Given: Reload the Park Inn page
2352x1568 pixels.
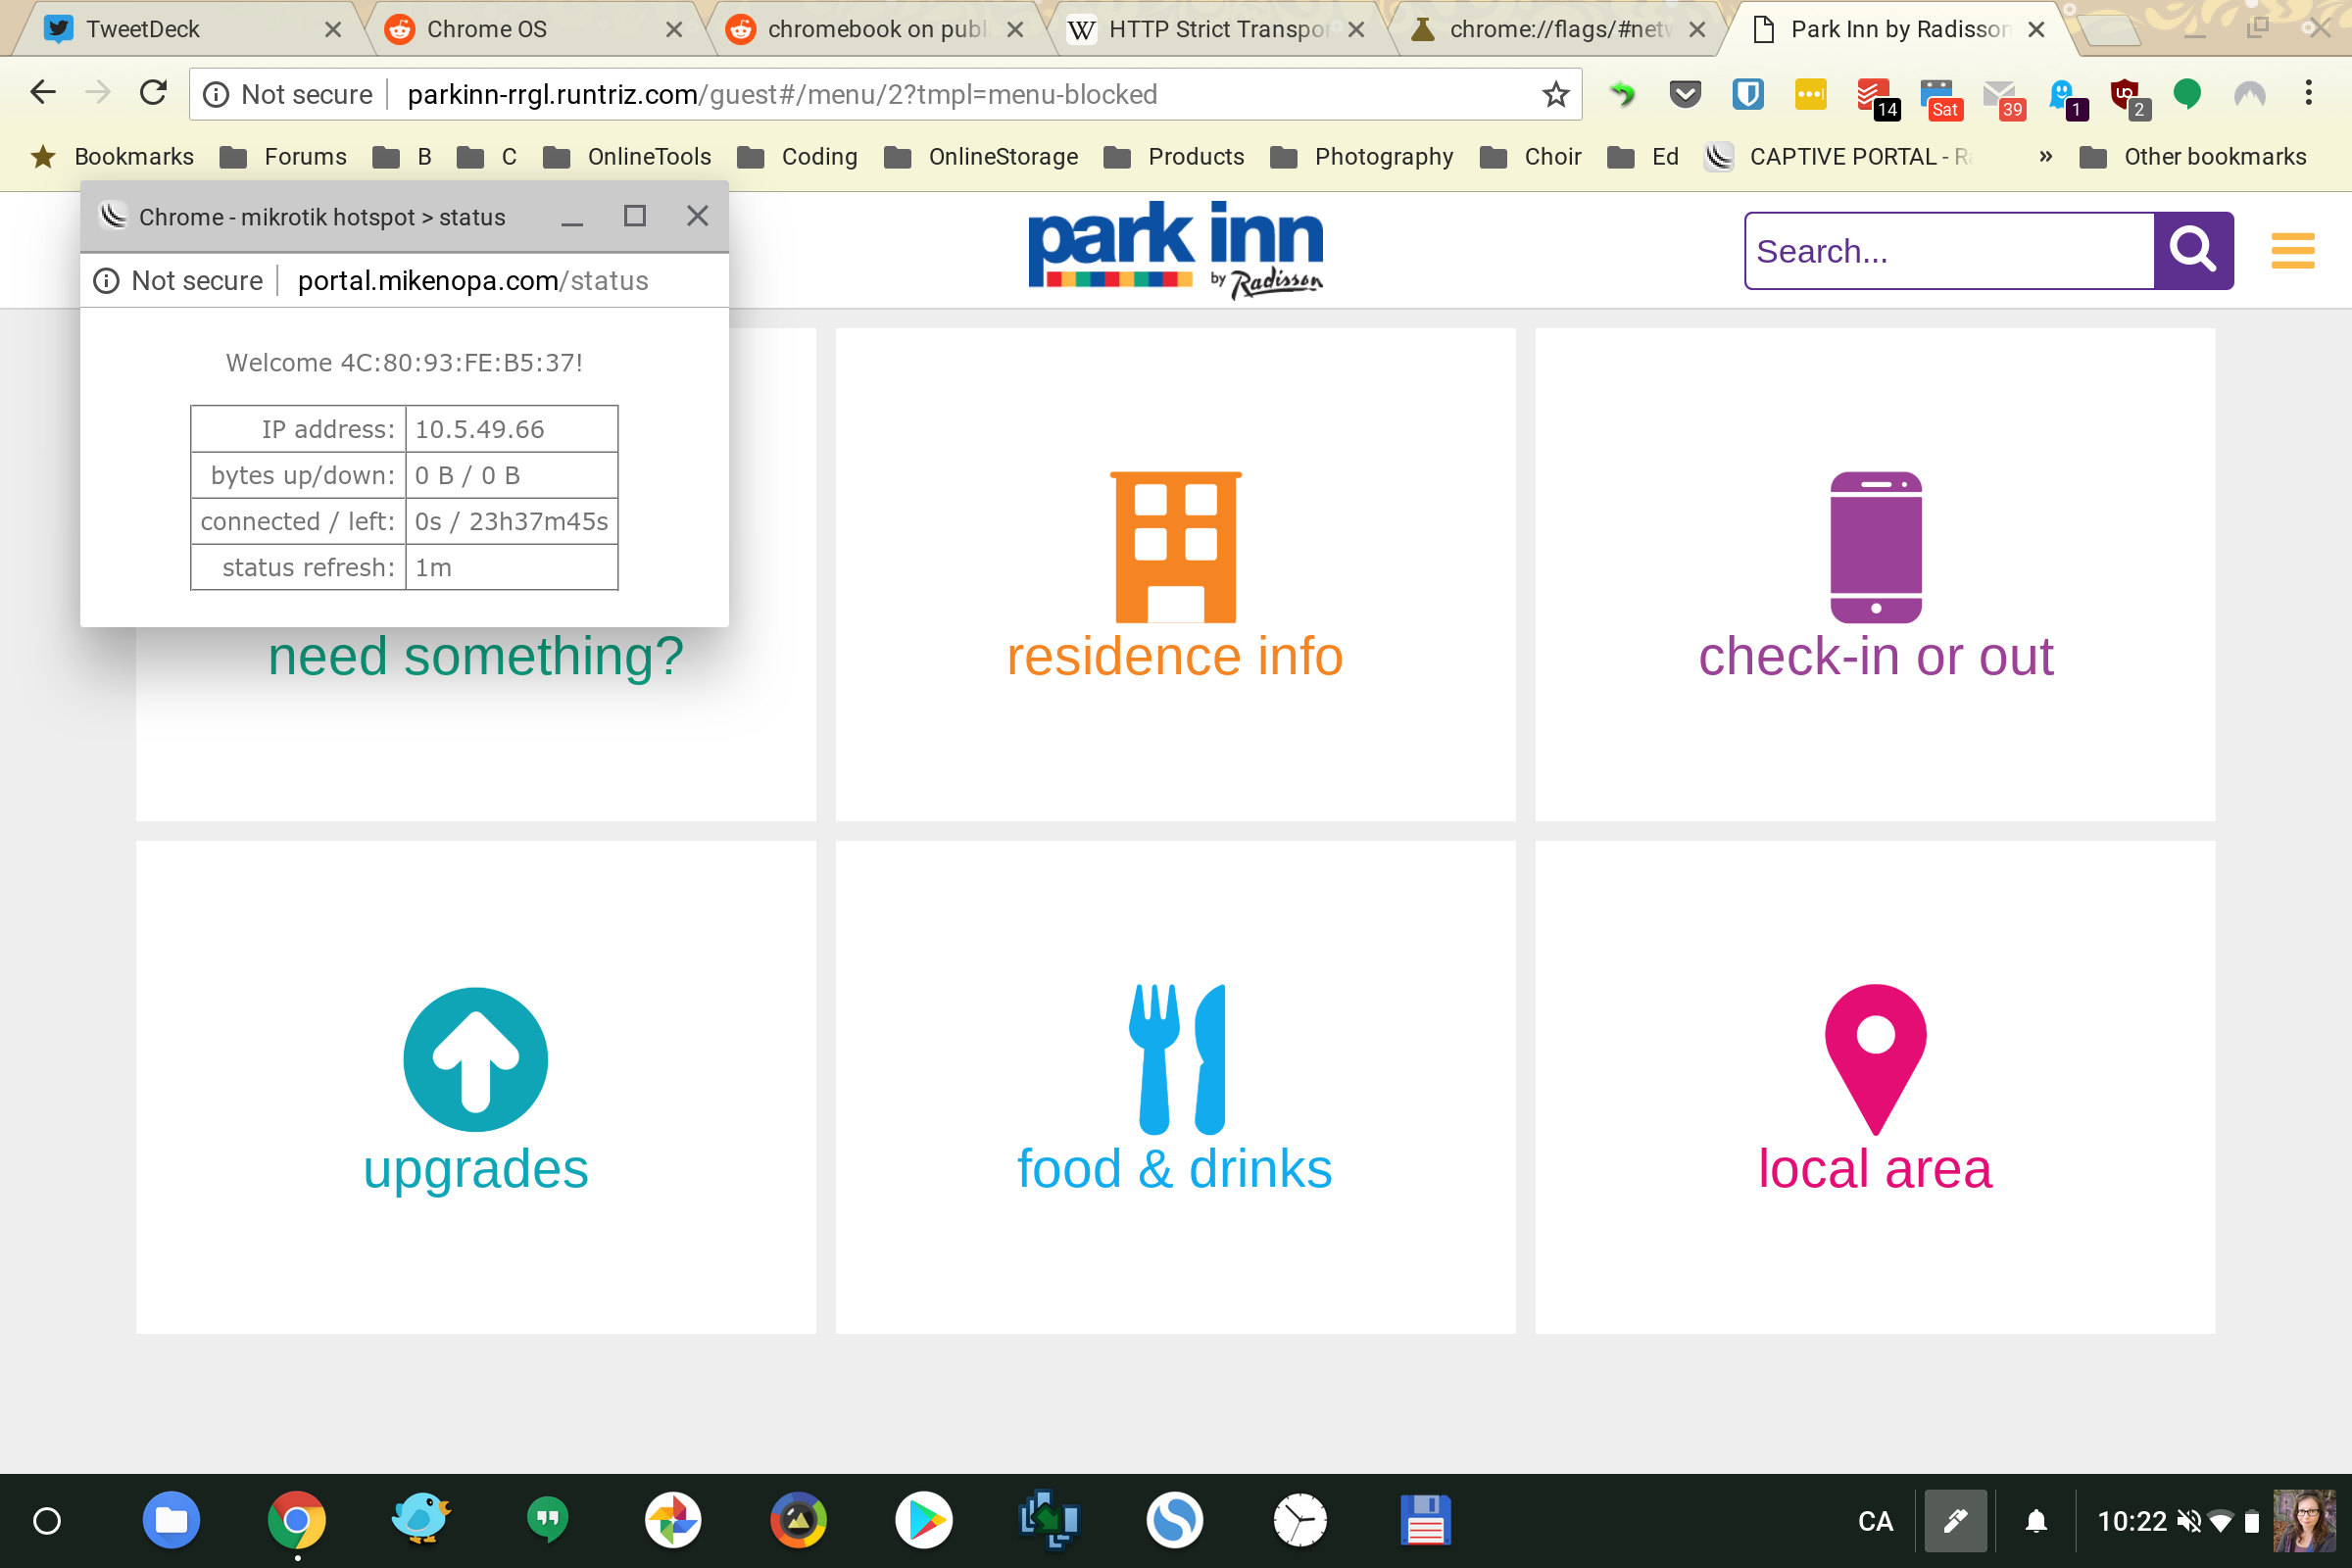Looking at the screenshot, I should [x=153, y=94].
